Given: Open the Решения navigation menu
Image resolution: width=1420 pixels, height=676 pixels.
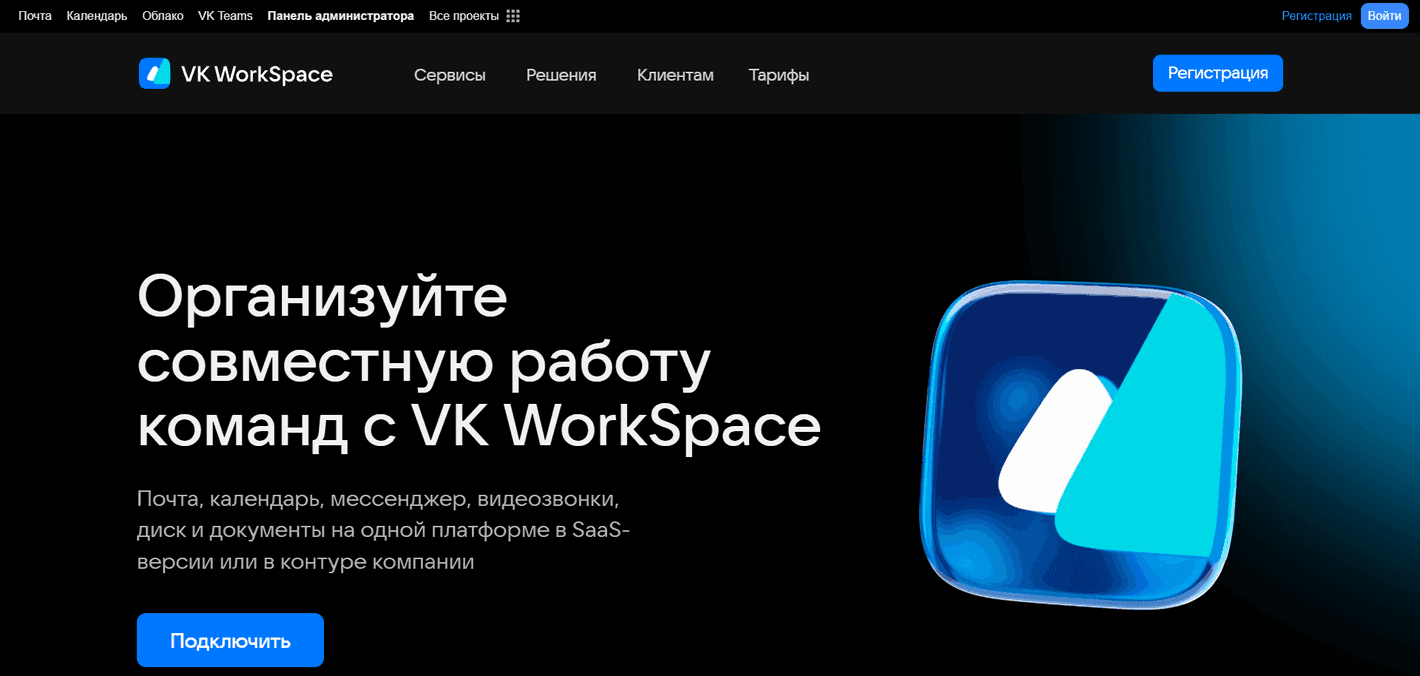Looking at the screenshot, I should click(x=561, y=75).
